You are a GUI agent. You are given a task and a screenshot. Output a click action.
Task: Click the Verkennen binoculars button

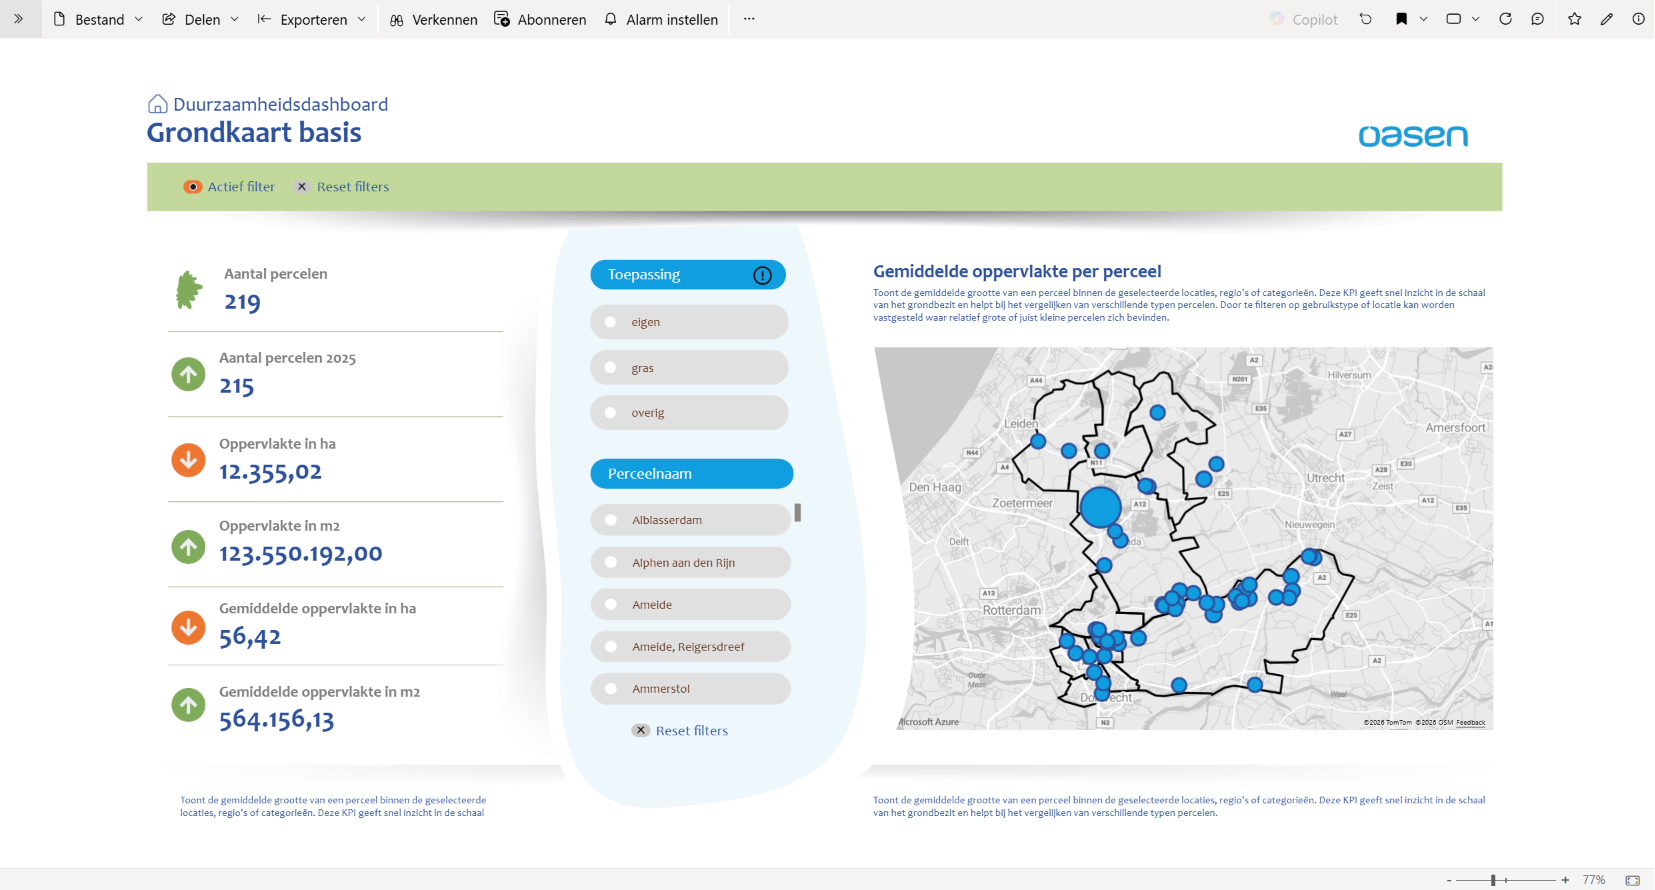[433, 19]
